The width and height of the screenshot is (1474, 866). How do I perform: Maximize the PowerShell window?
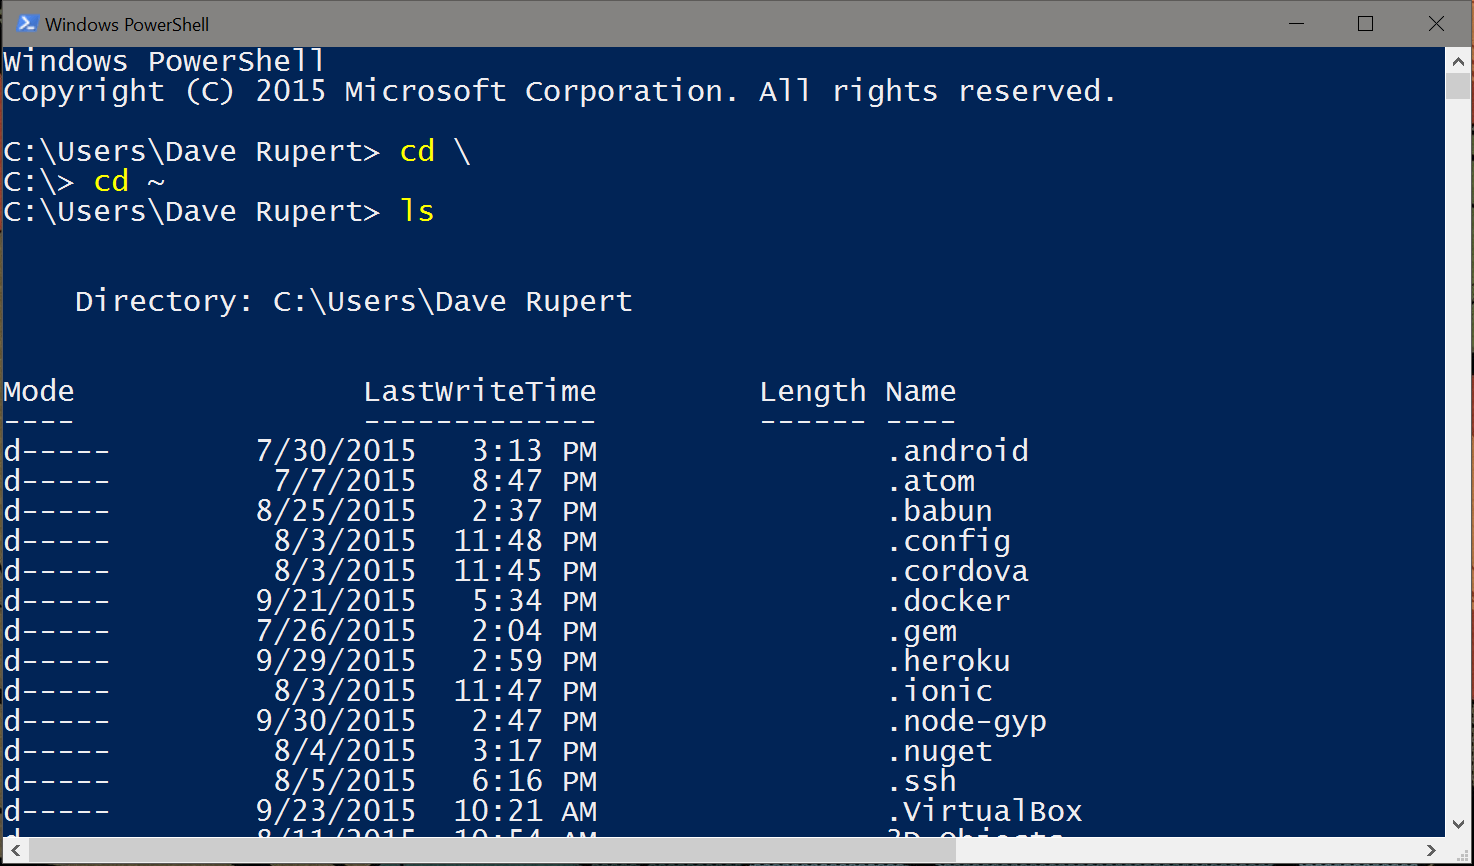1365,23
